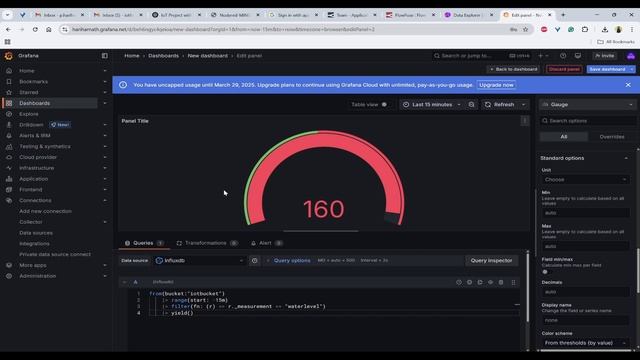
Task: Open the Gauge visualization picker
Action: coord(588,105)
